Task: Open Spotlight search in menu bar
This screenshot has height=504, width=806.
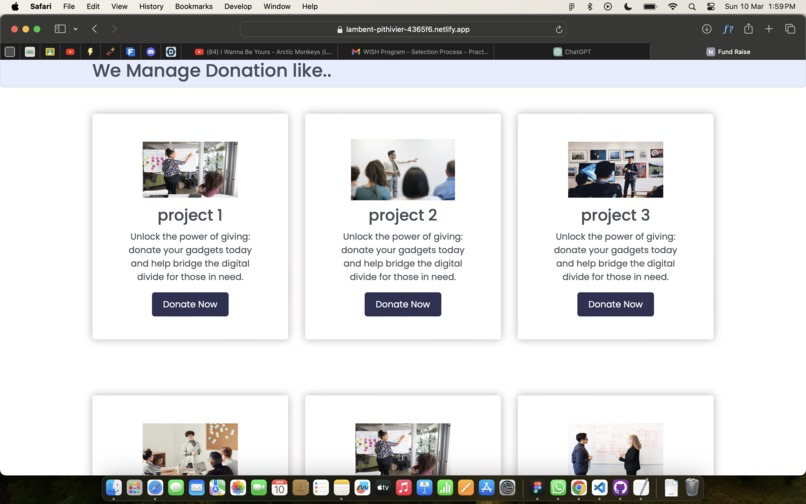Action: (x=692, y=6)
